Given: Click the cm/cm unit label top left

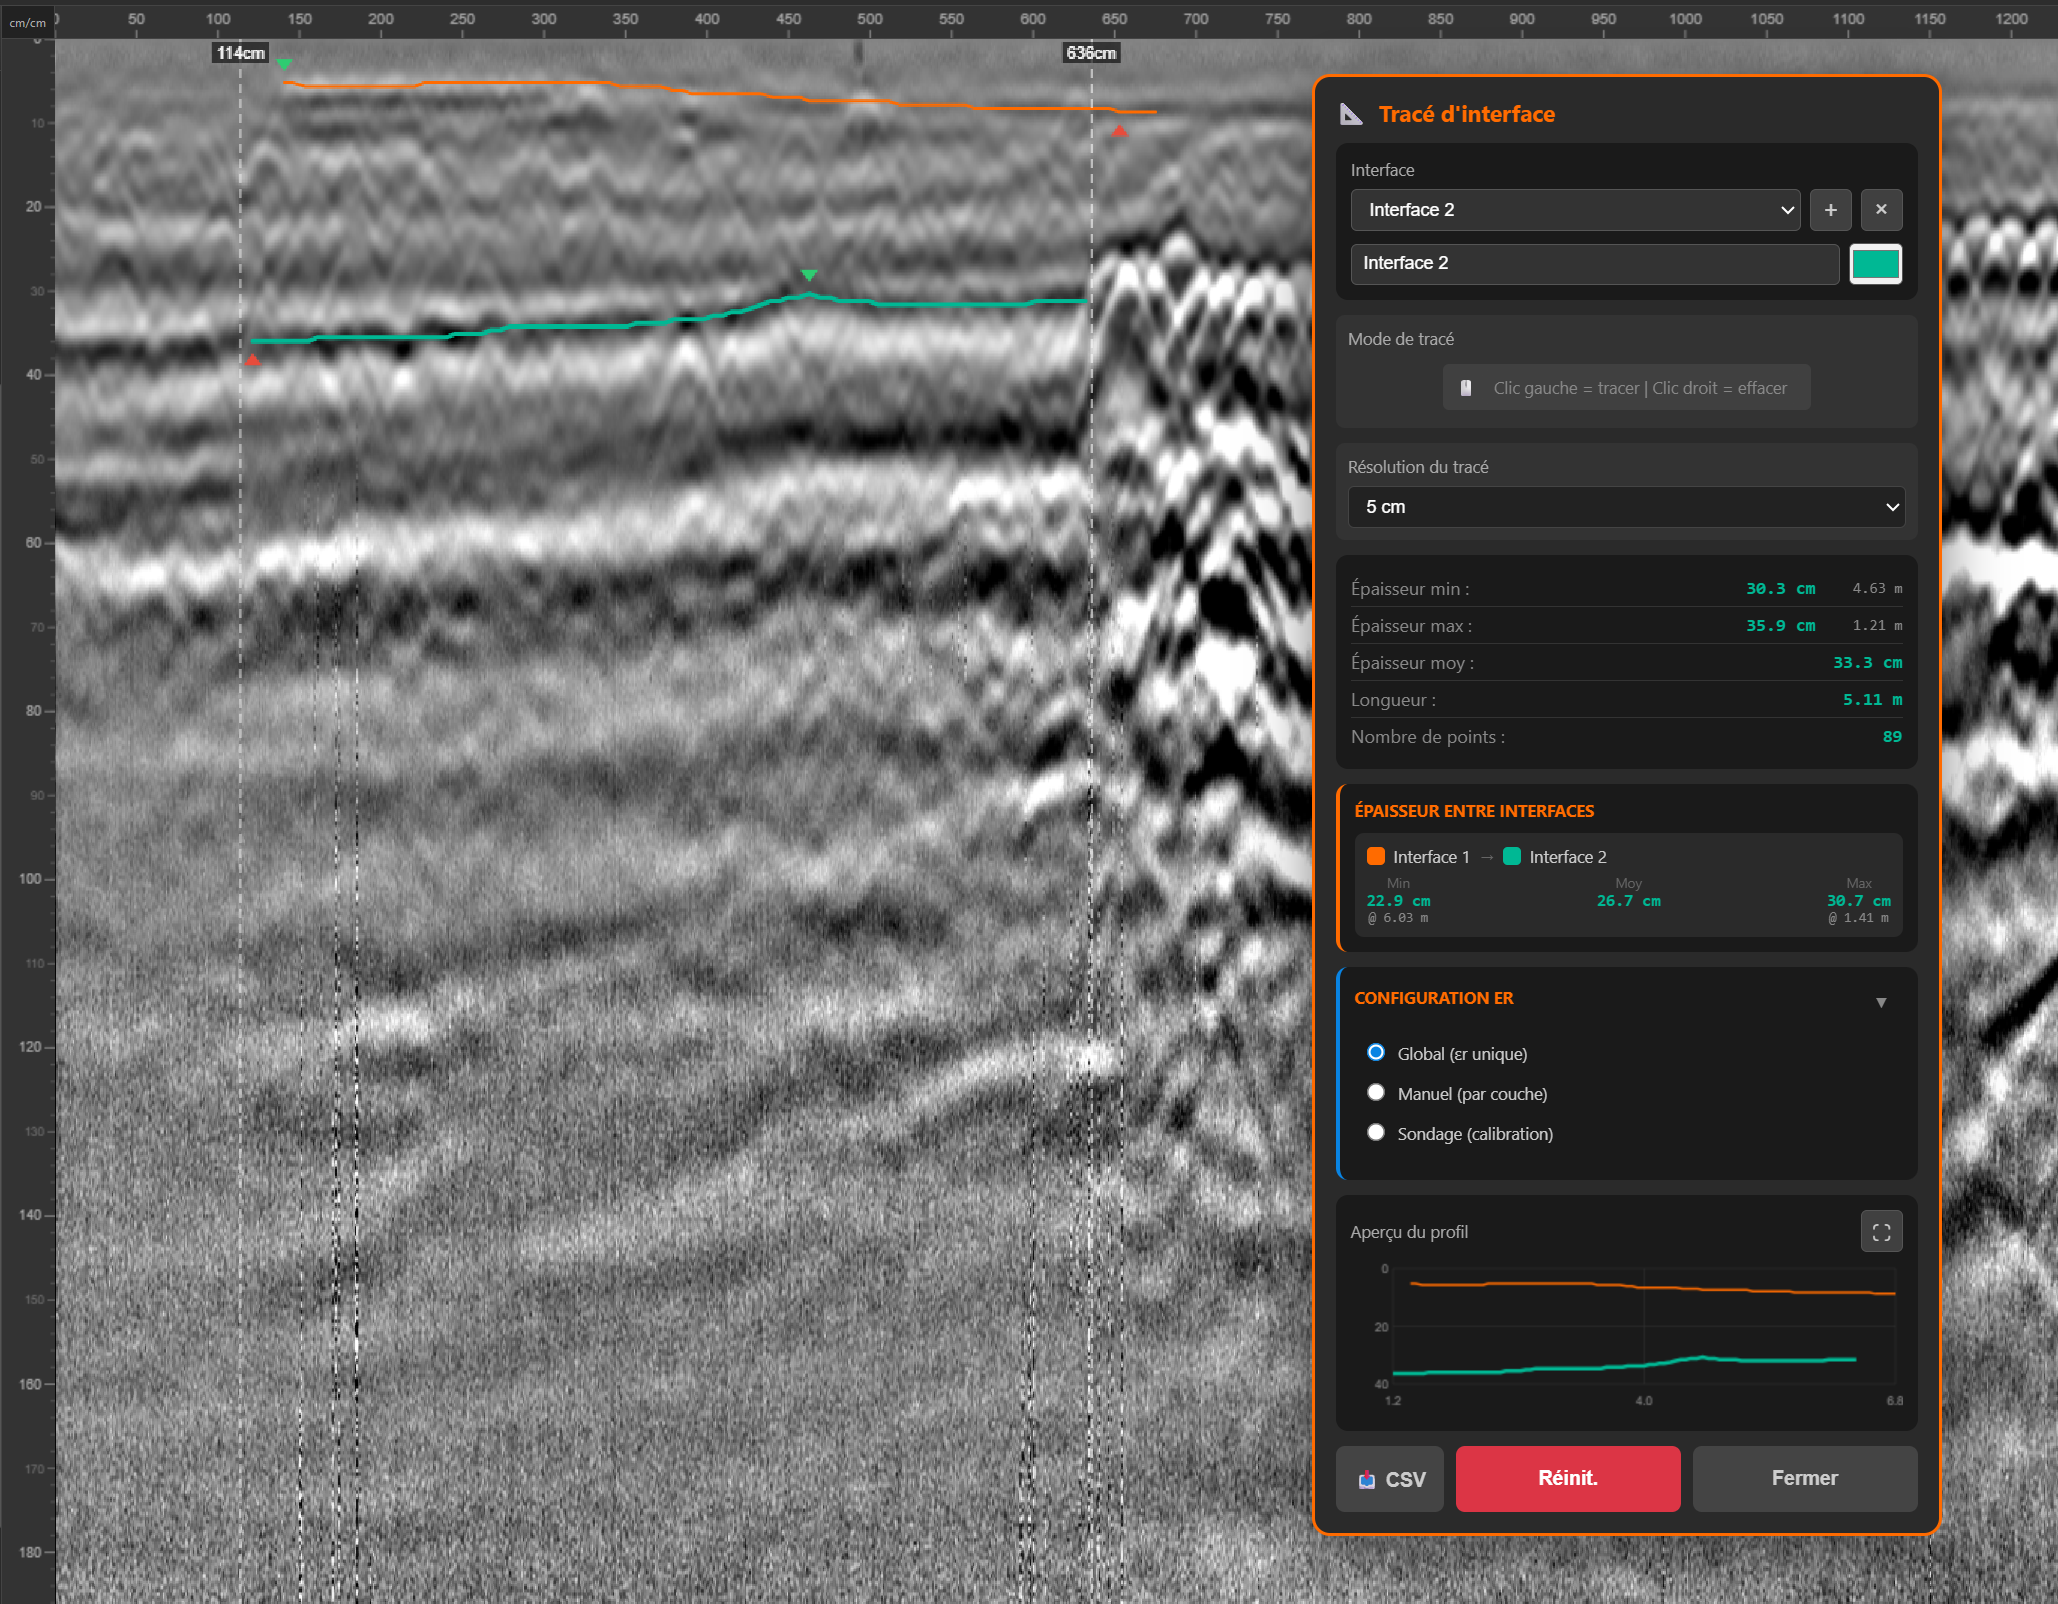Looking at the screenshot, I should coord(27,21).
